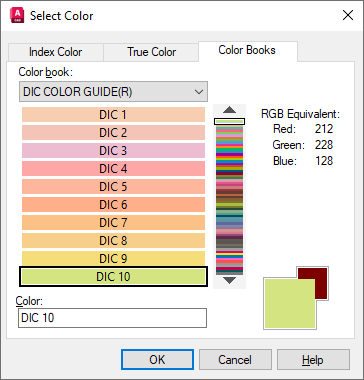
Task: Switch to the Index Color tab
Action: click(x=55, y=52)
